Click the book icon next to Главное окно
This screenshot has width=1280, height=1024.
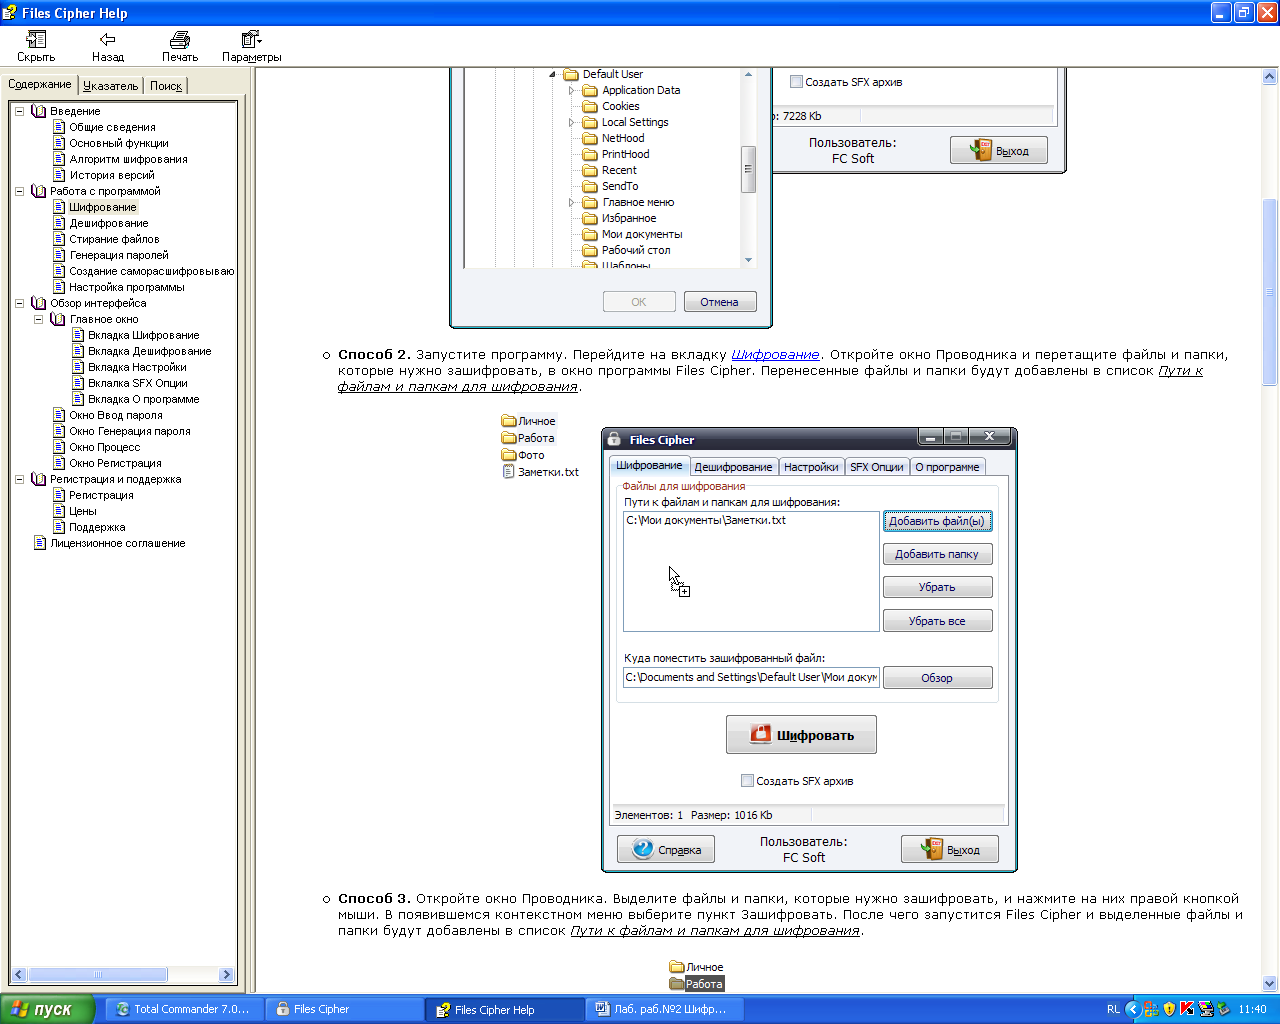[x=58, y=319]
